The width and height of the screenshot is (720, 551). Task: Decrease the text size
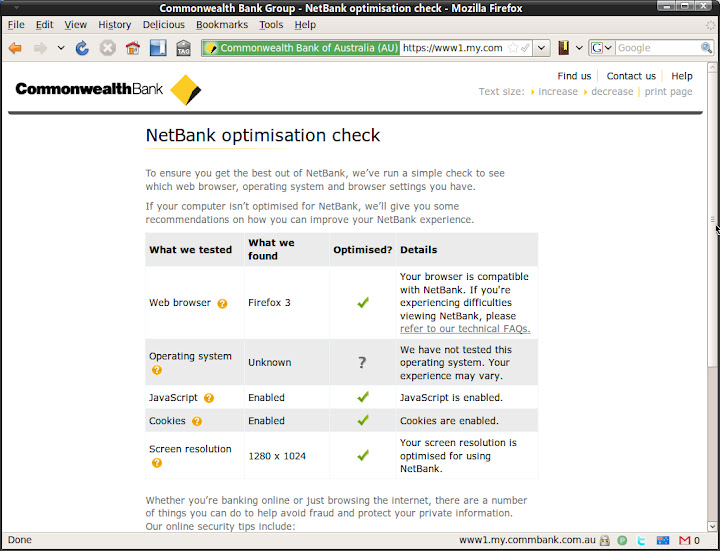[612, 91]
